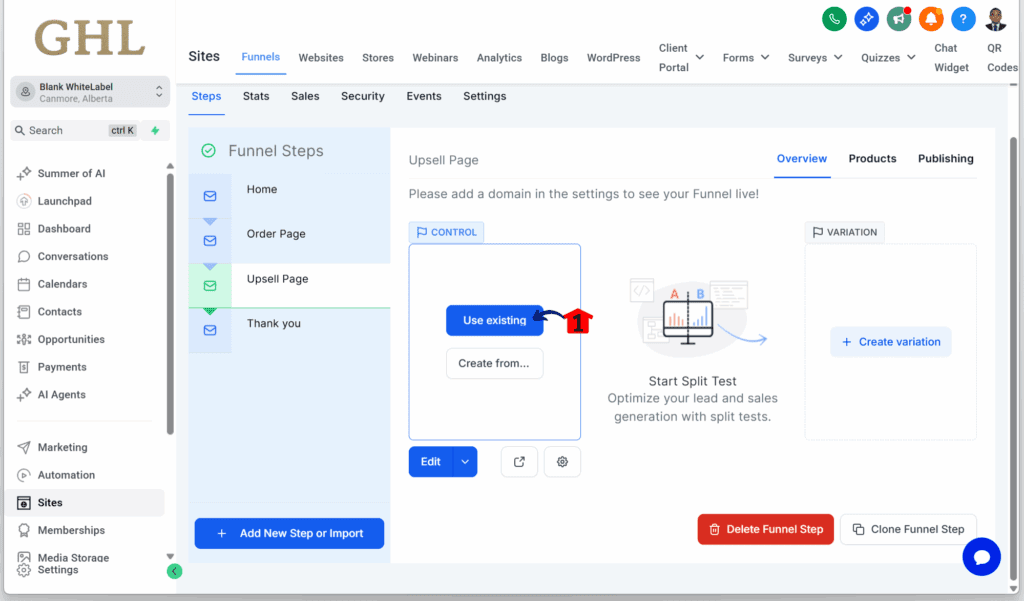Open Dashboard from sidebar
The height and width of the screenshot is (601, 1024).
pos(64,229)
